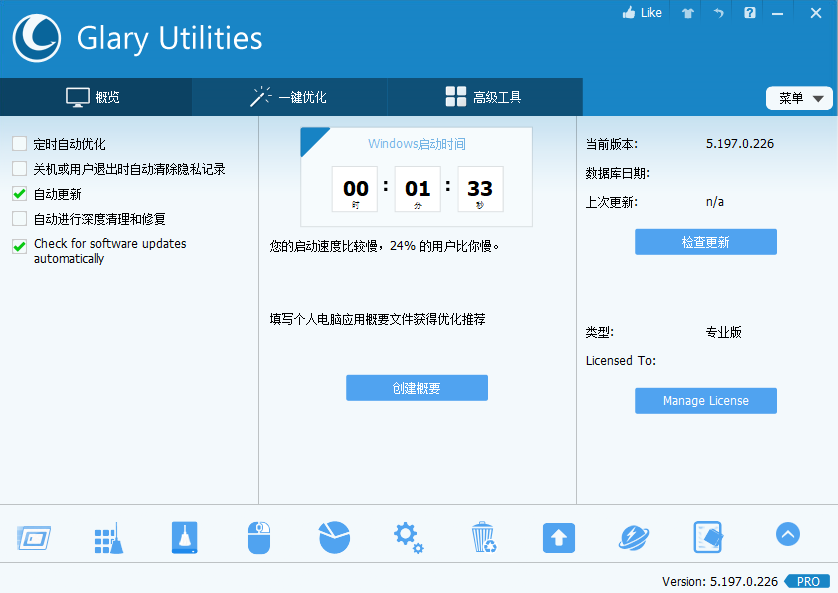Enable the 定时自动优化 checkbox
This screenshot has width=838, height=593.
(20, 144)
